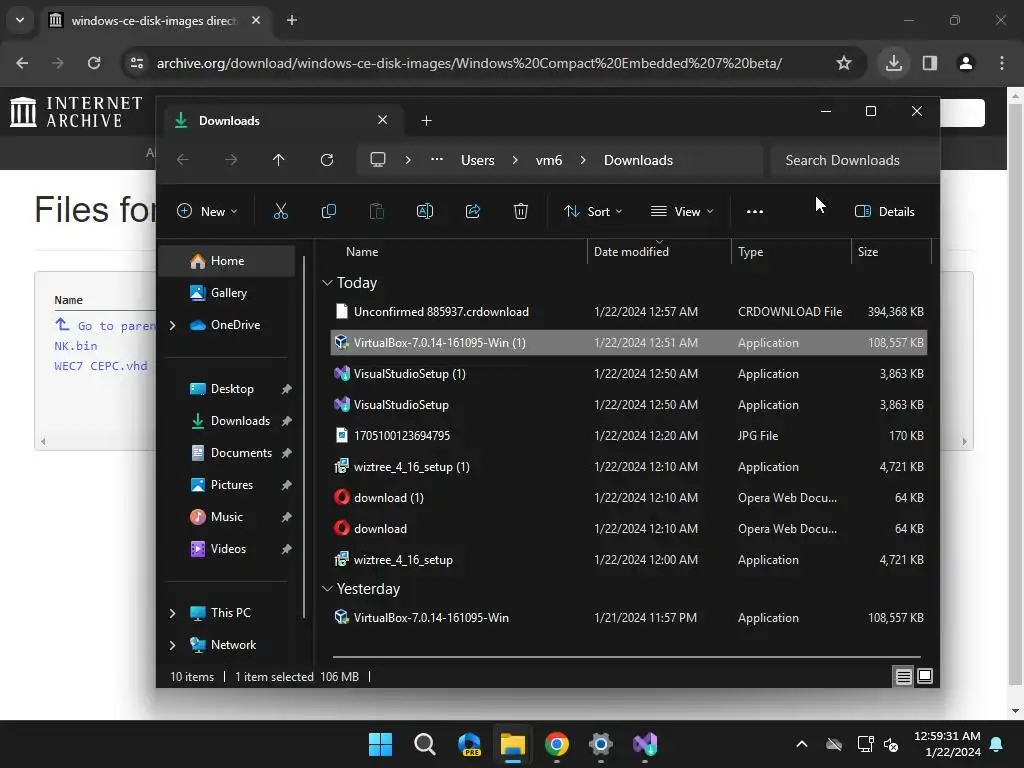The height and width of the screenshot is (768, 1024).
Task: Select Gallery in navigation pane
Action: 226,293
